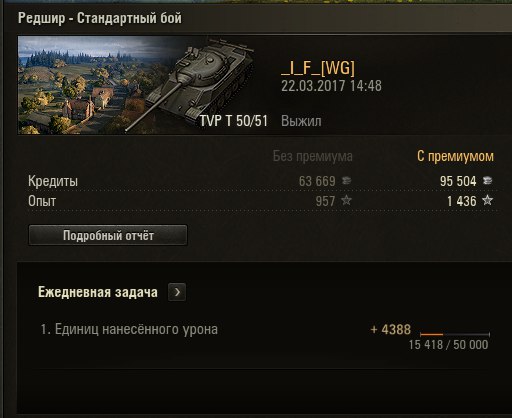
Task: Click the Кредиты row label
Action: click(53, 181)
